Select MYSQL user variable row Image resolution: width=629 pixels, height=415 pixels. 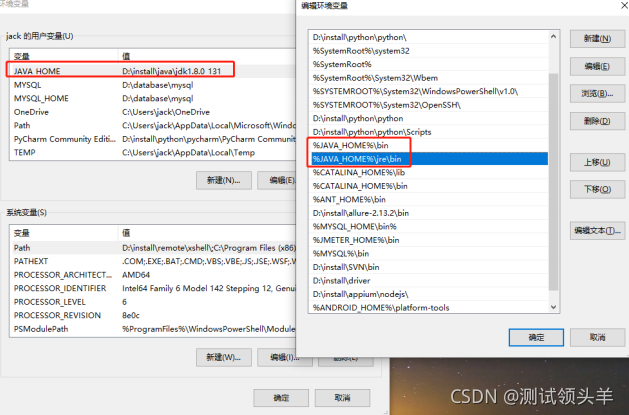pos(153,85)
